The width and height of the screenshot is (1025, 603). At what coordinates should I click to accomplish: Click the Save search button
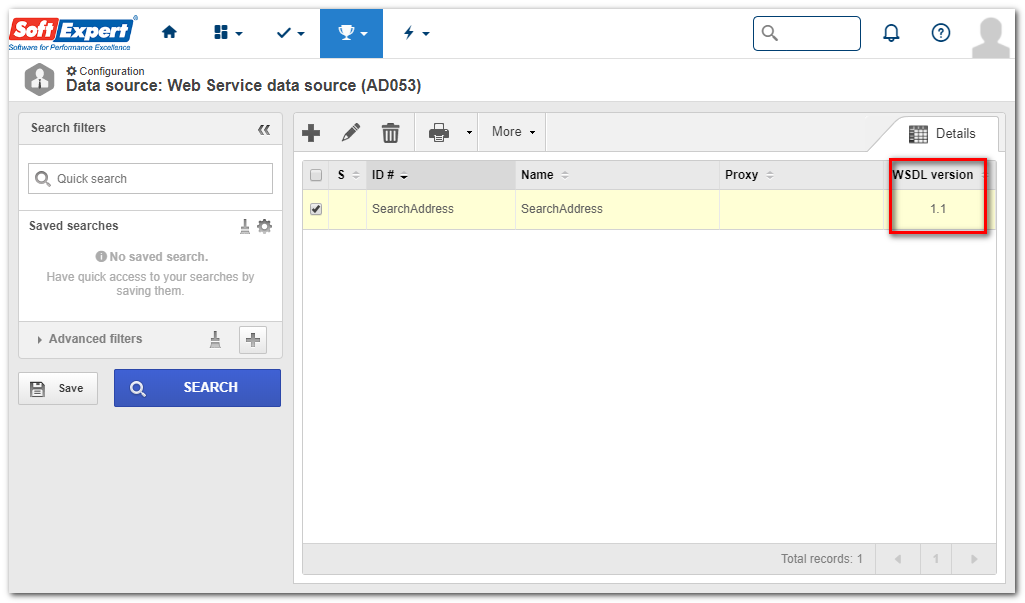point(58,388)
